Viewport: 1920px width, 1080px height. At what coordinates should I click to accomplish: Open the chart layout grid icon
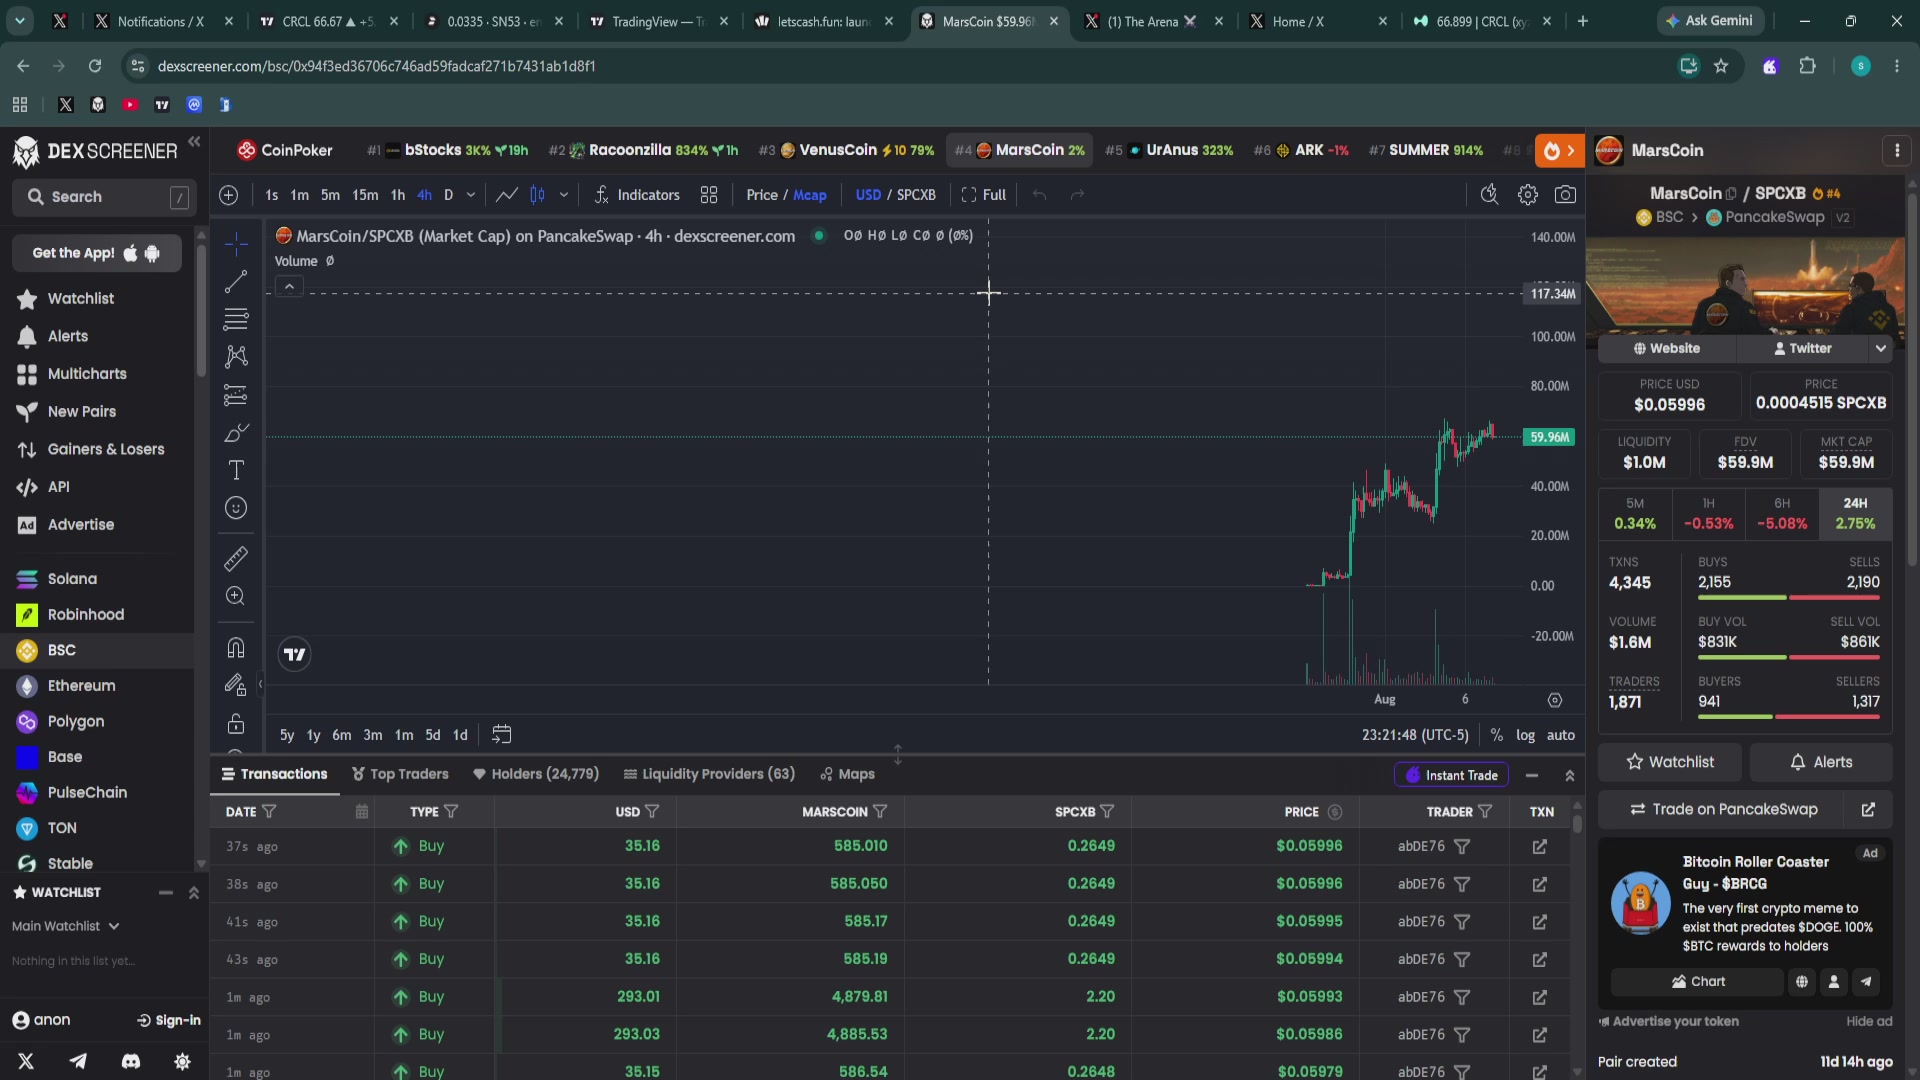pos(709,195)
